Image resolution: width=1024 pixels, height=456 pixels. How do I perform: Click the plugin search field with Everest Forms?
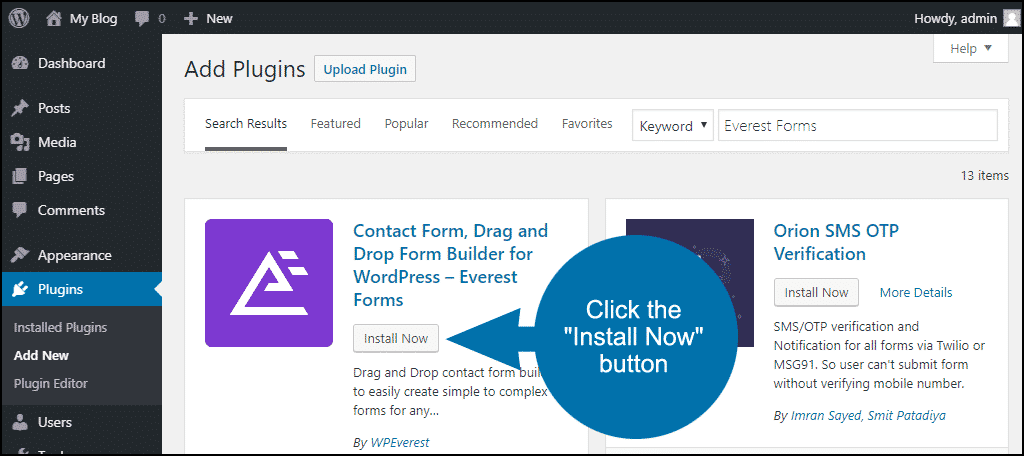tap(857, 125)
